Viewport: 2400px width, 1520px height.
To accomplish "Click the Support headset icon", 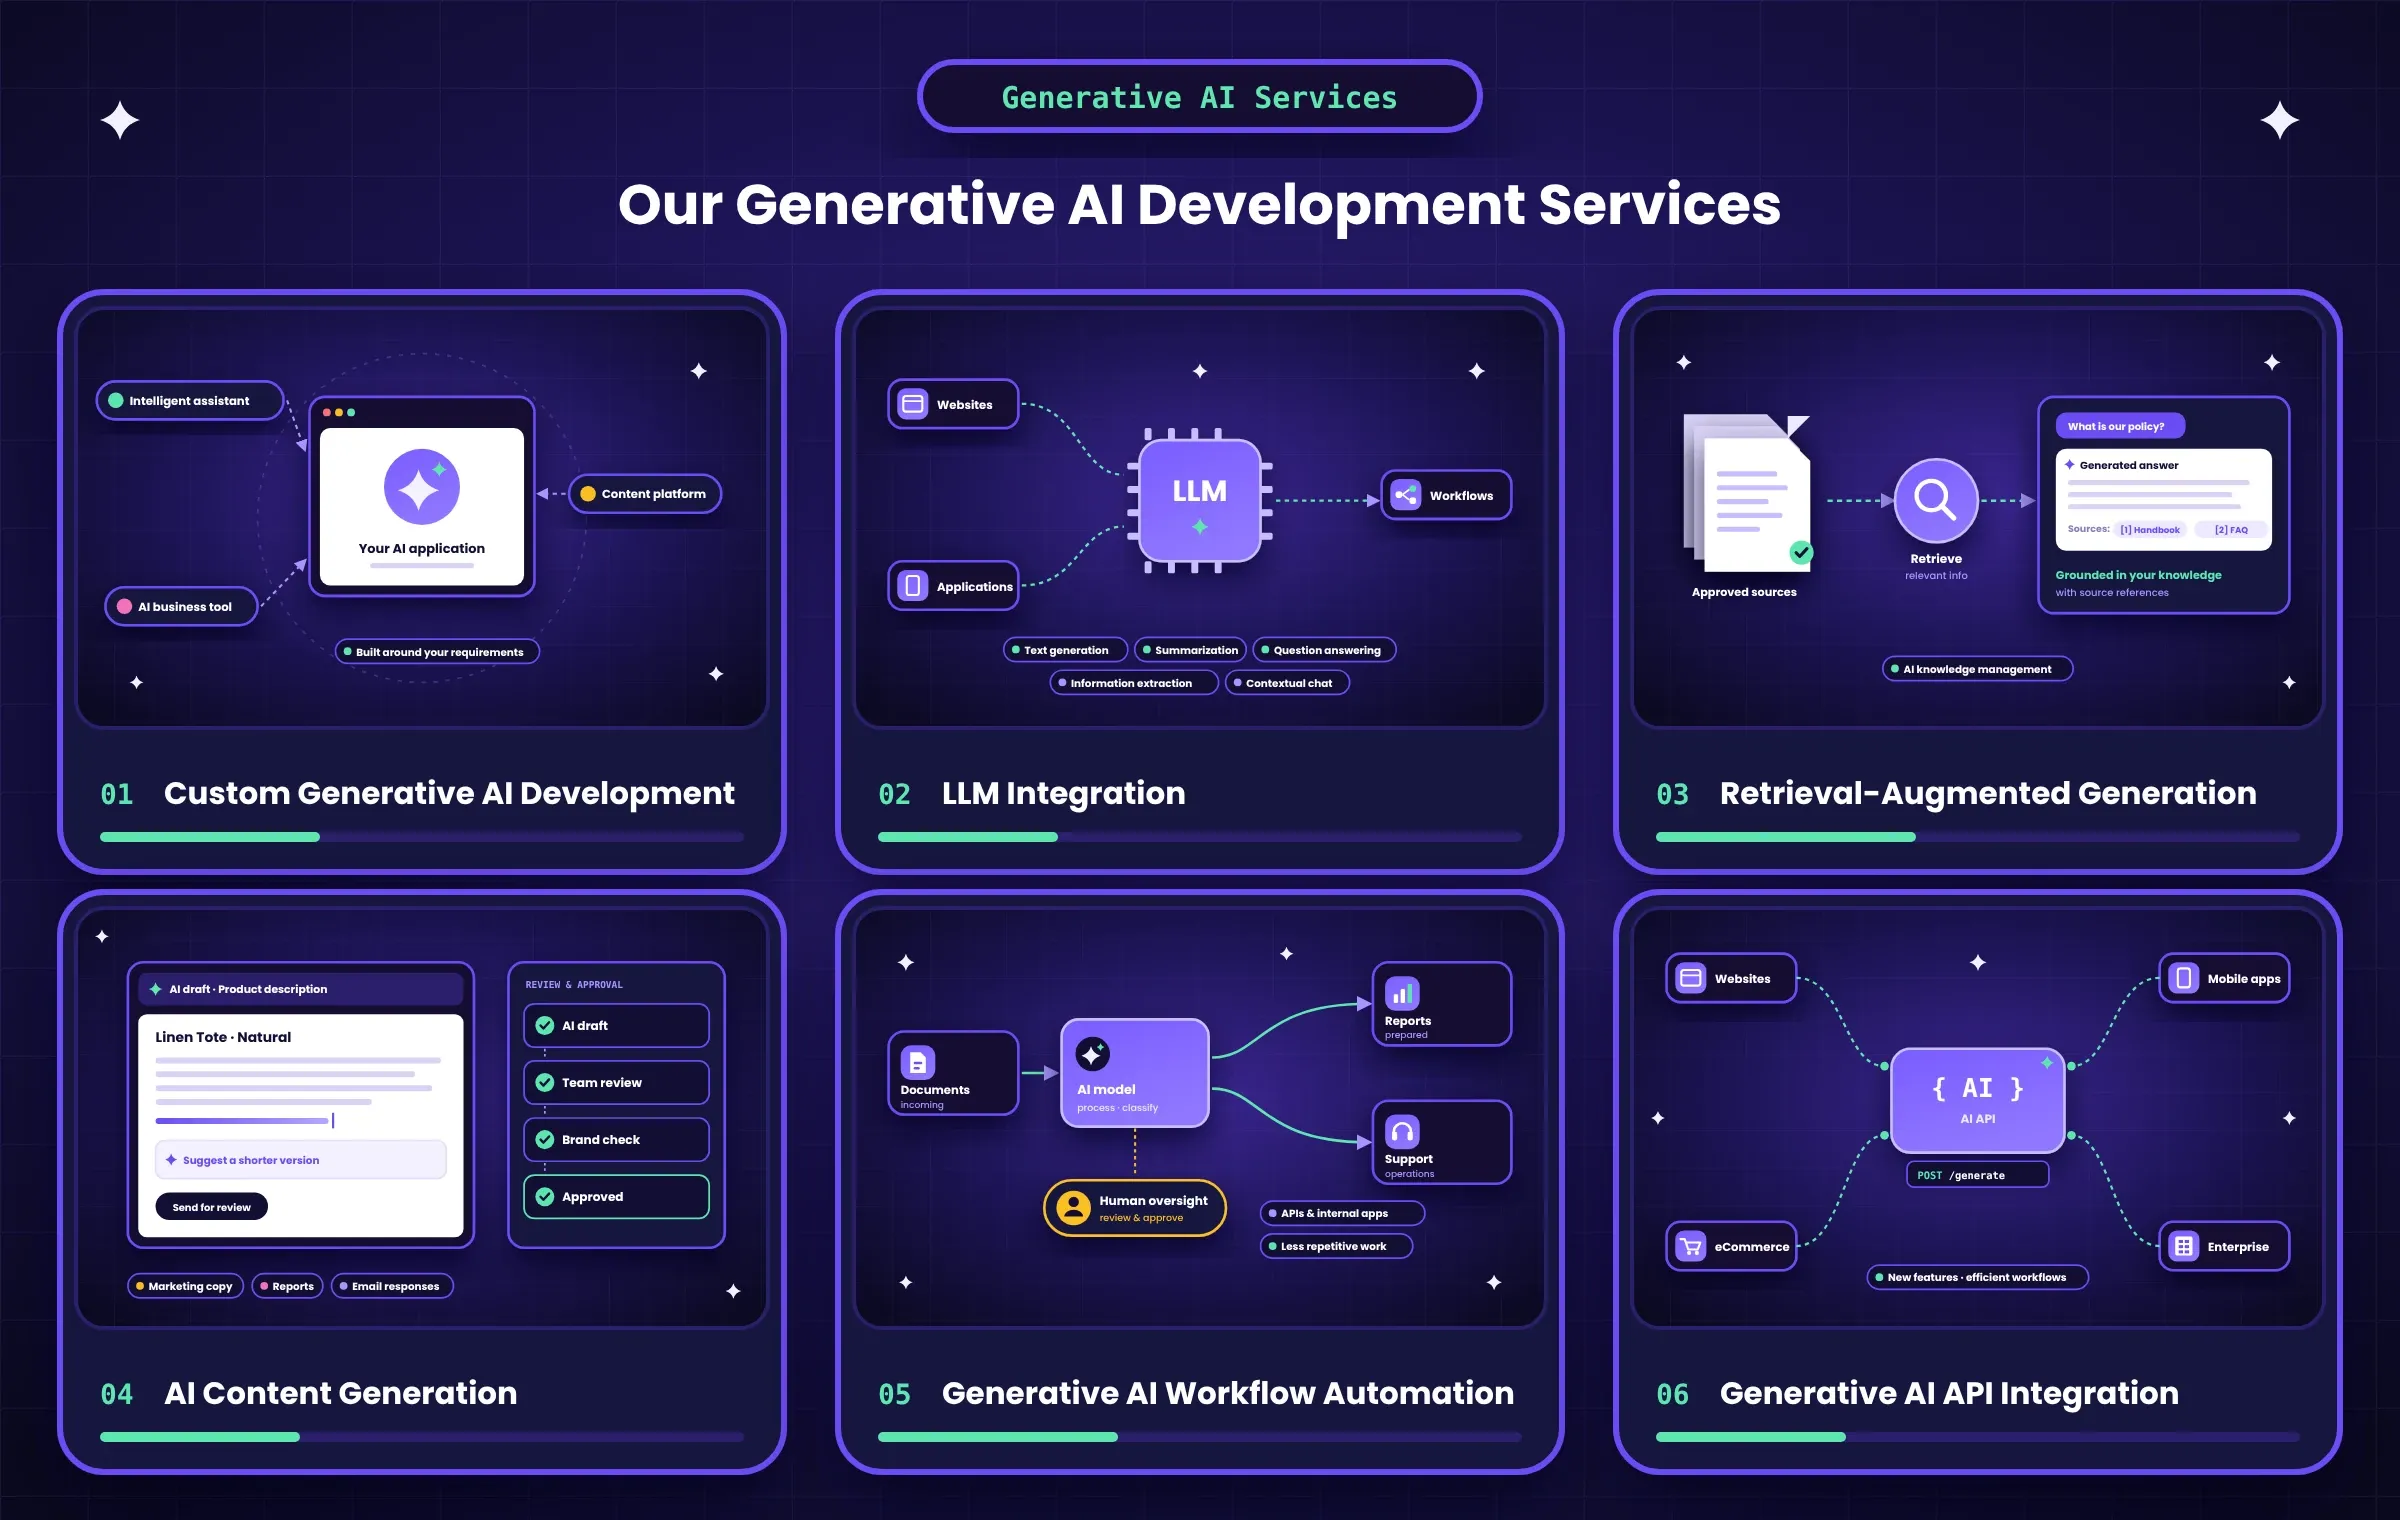I will (1402, 1131).
